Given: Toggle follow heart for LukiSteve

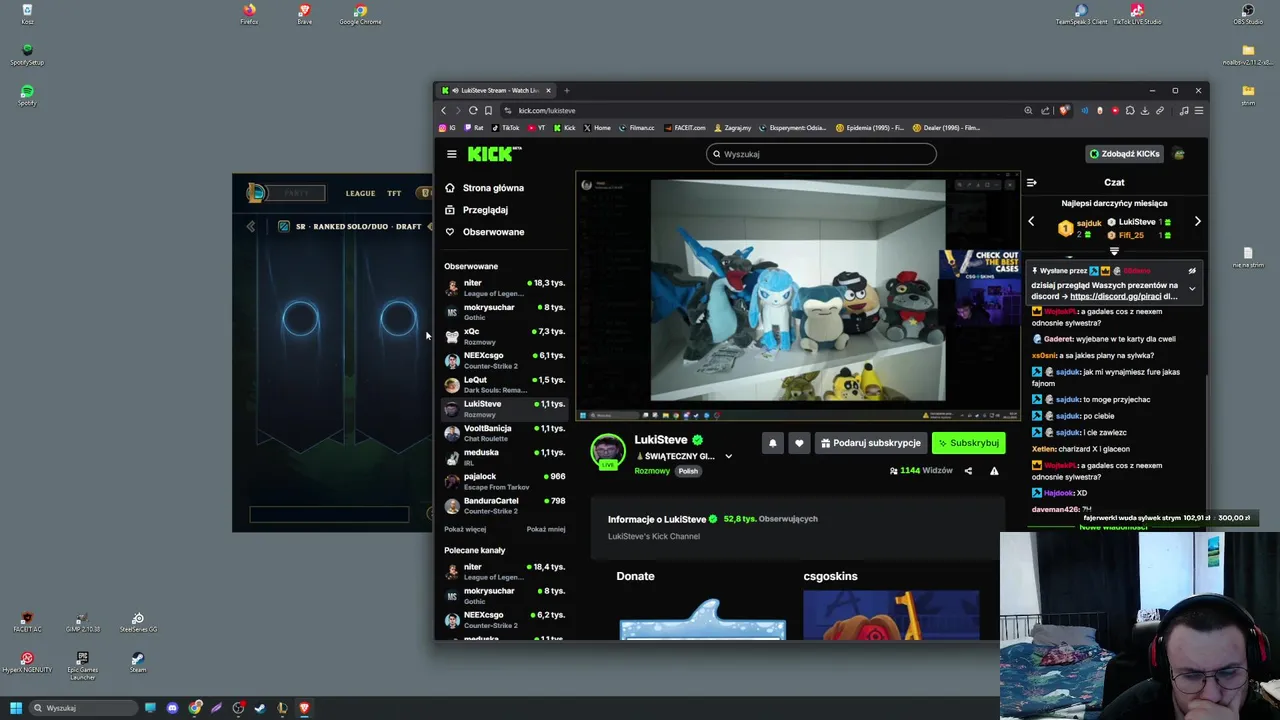Looking at the screenshot, I should tap(798, 443).
